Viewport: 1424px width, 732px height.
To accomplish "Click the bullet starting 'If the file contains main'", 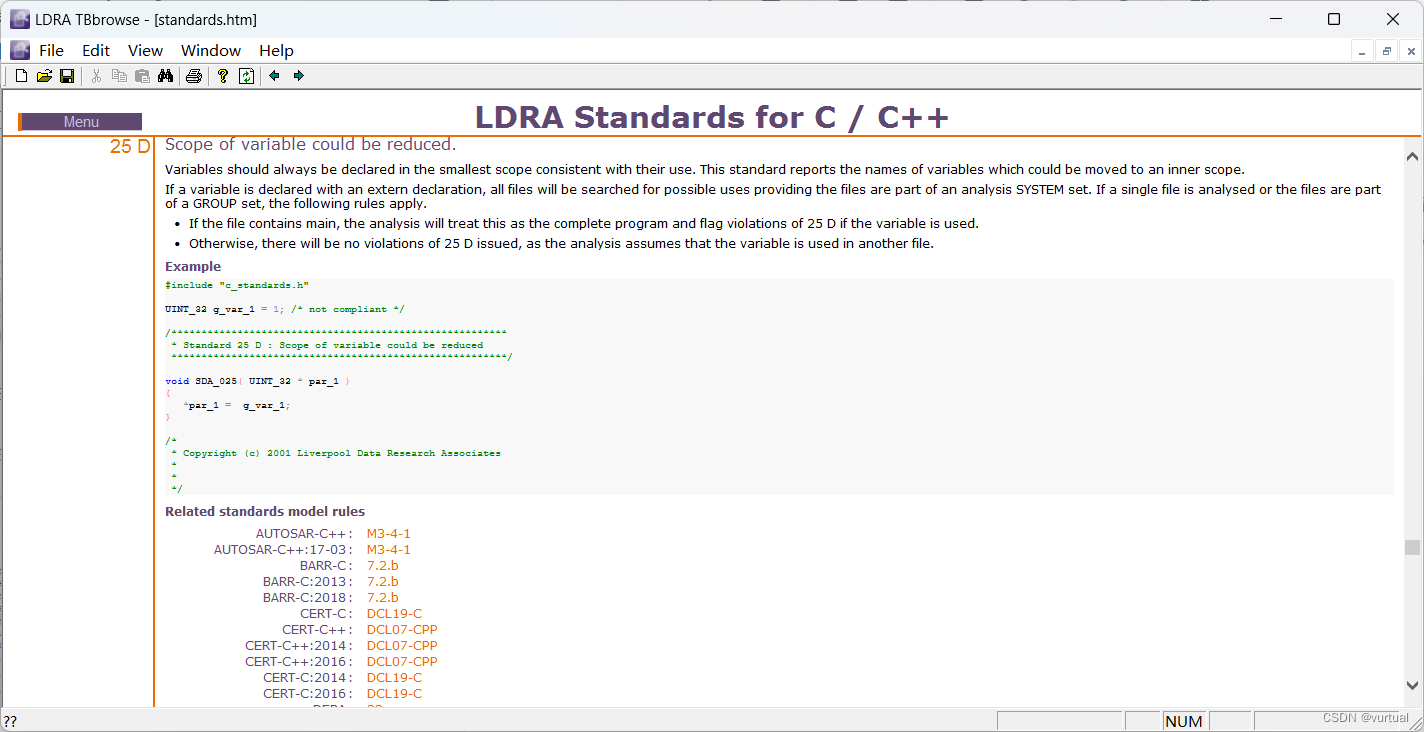I will 584,224.
